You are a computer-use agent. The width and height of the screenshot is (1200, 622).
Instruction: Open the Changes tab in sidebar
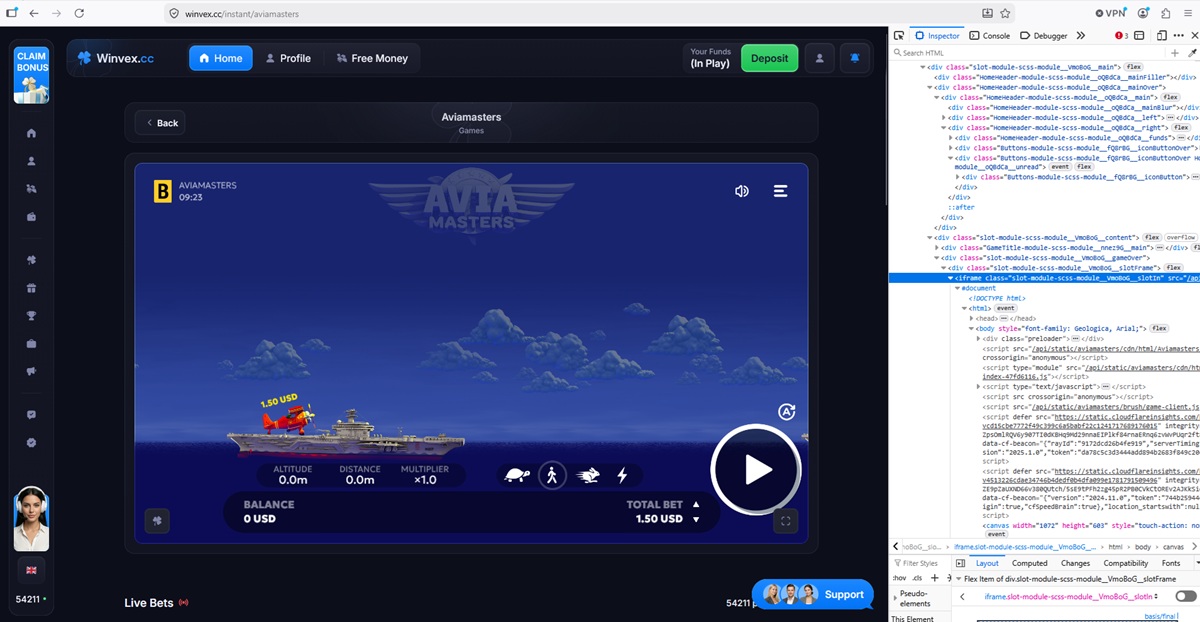pos(1075,563)
